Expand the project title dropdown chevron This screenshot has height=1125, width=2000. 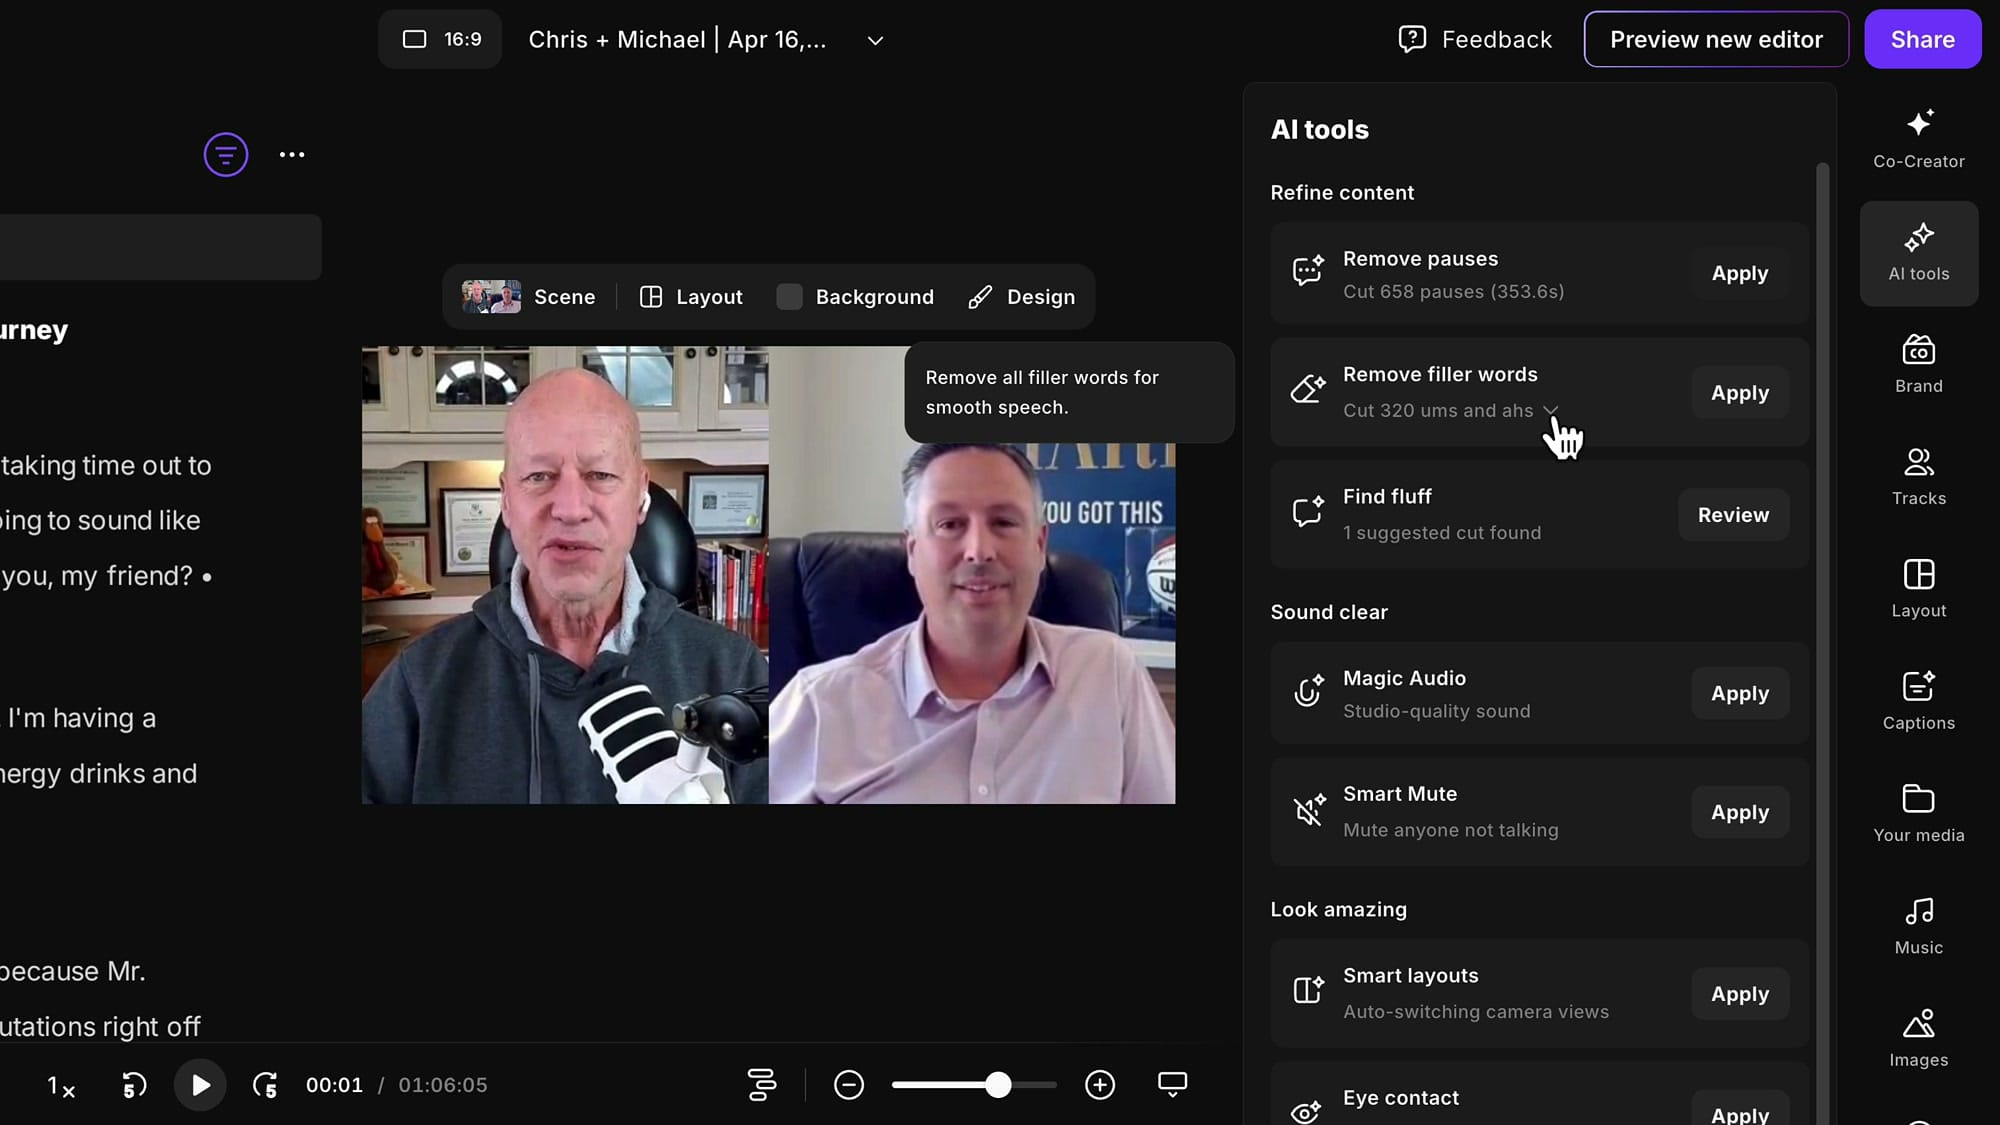click(x=875, y=41)
